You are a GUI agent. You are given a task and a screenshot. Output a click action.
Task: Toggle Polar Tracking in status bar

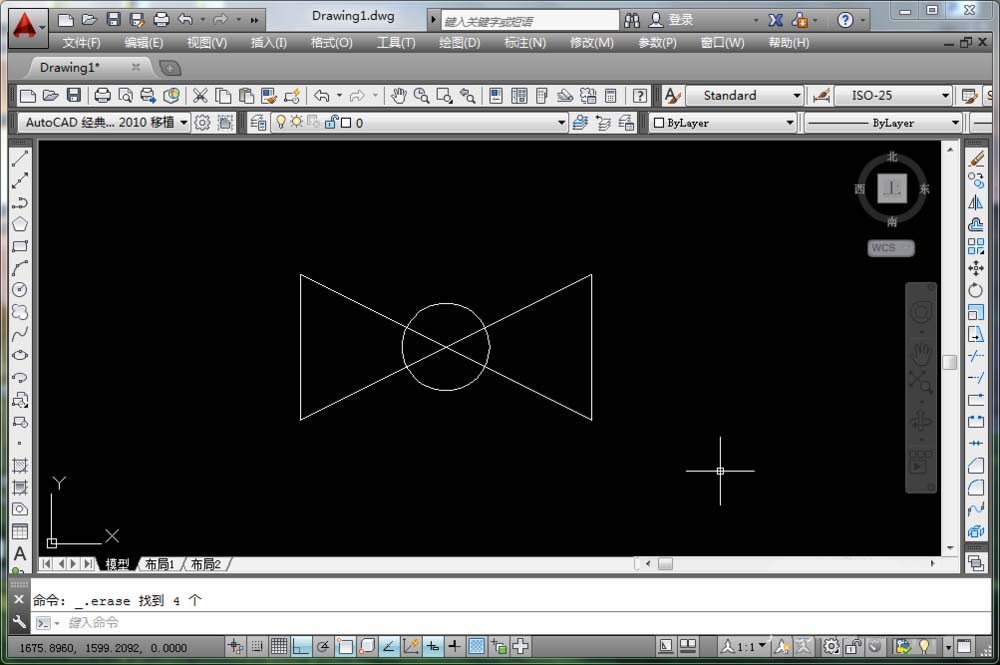[x=323, y=647]
